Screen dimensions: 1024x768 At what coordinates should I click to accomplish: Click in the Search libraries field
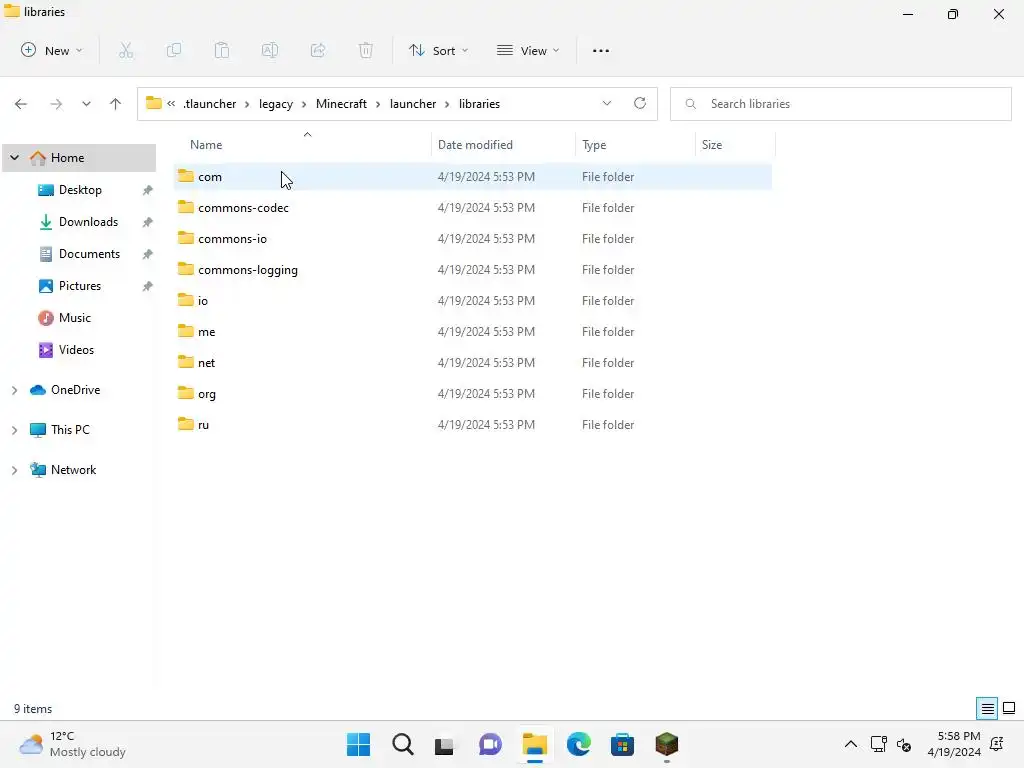841,104
